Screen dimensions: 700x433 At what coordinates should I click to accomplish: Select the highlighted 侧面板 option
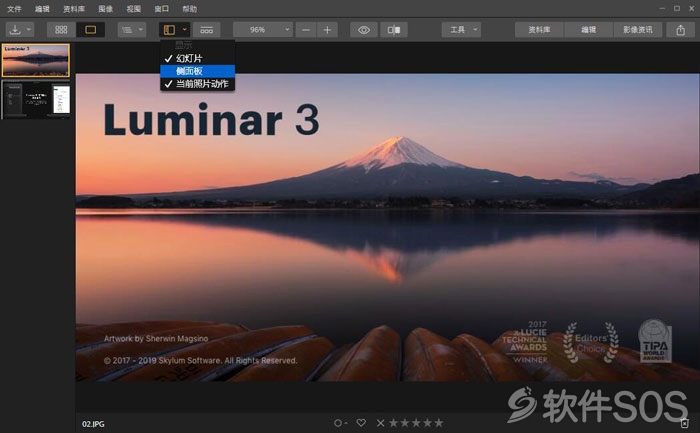coord(197,71)
